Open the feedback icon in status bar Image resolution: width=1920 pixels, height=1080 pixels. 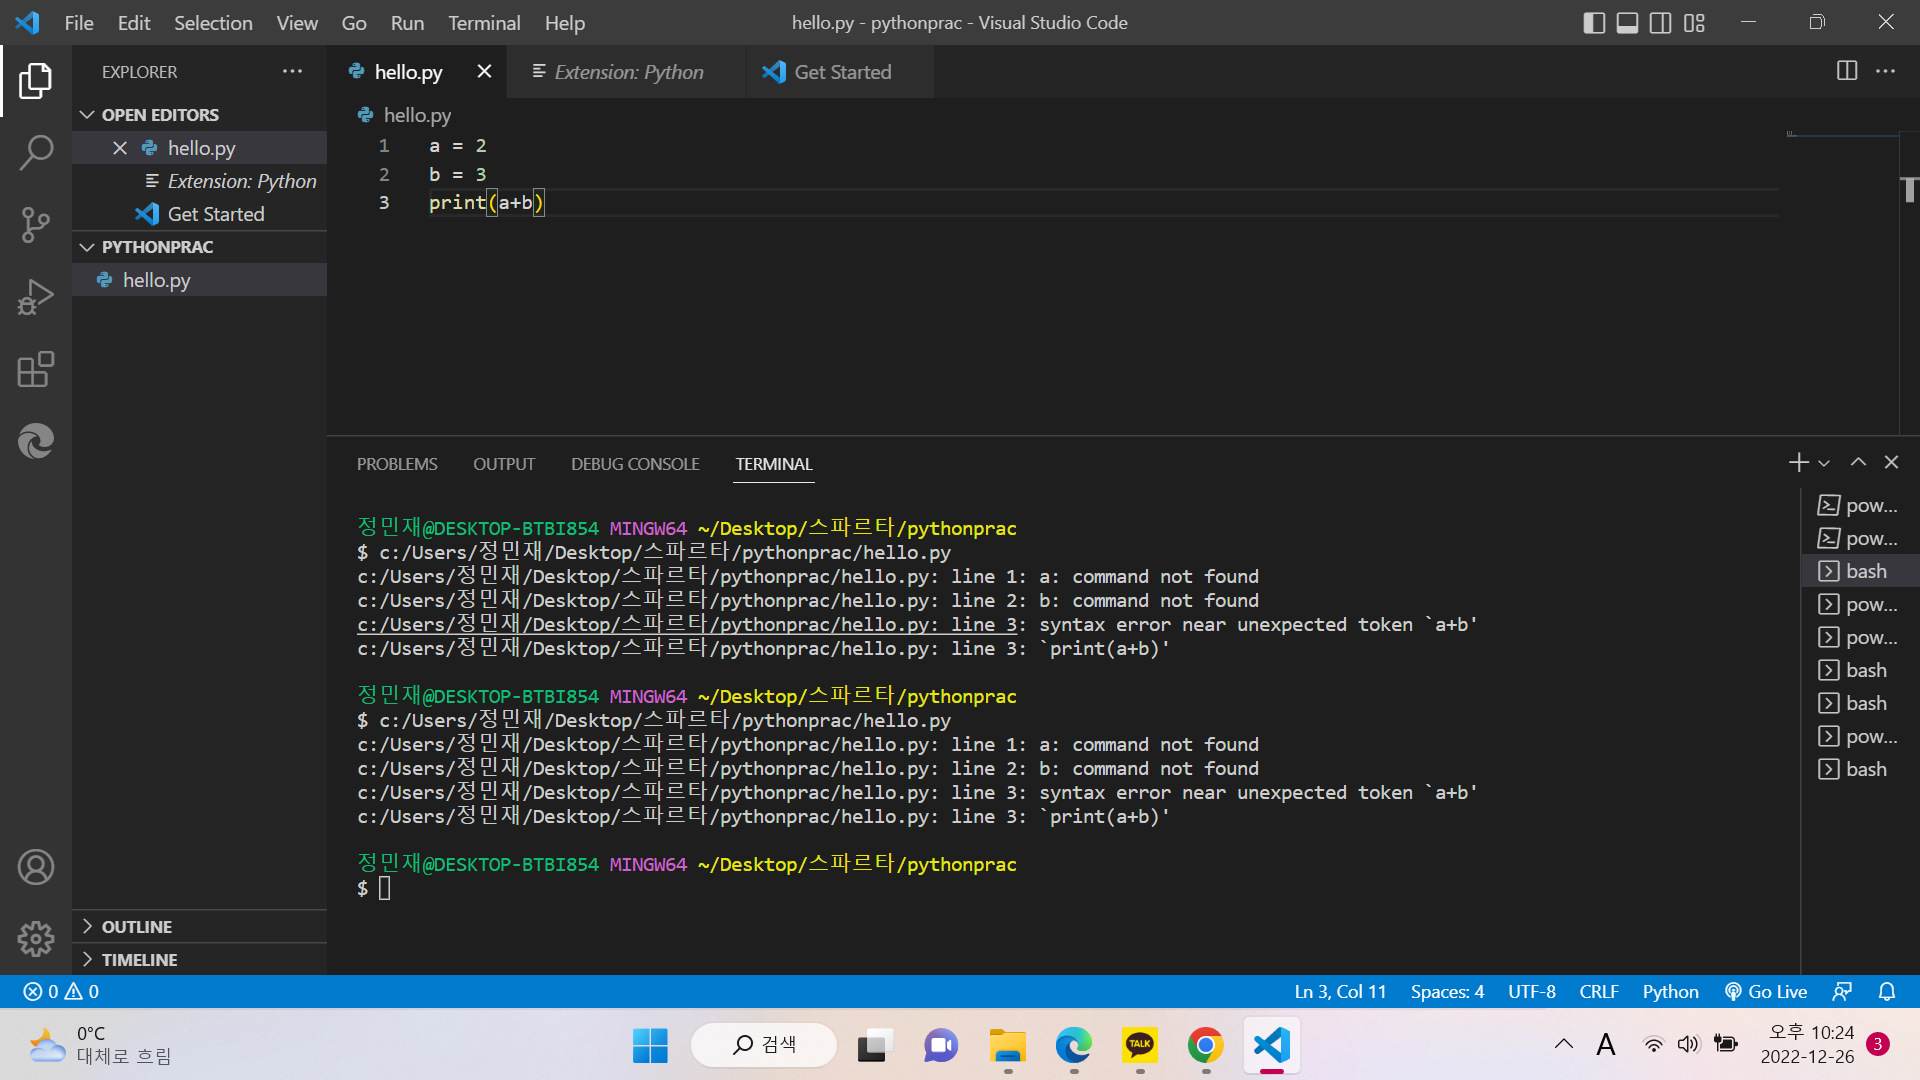click(x=1842, y=992)
